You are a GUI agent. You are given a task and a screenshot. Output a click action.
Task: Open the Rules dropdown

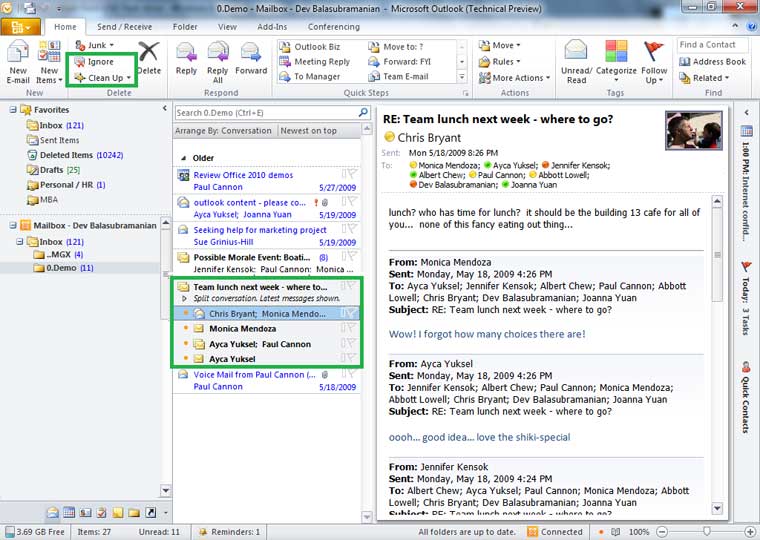tap(500, 62)
